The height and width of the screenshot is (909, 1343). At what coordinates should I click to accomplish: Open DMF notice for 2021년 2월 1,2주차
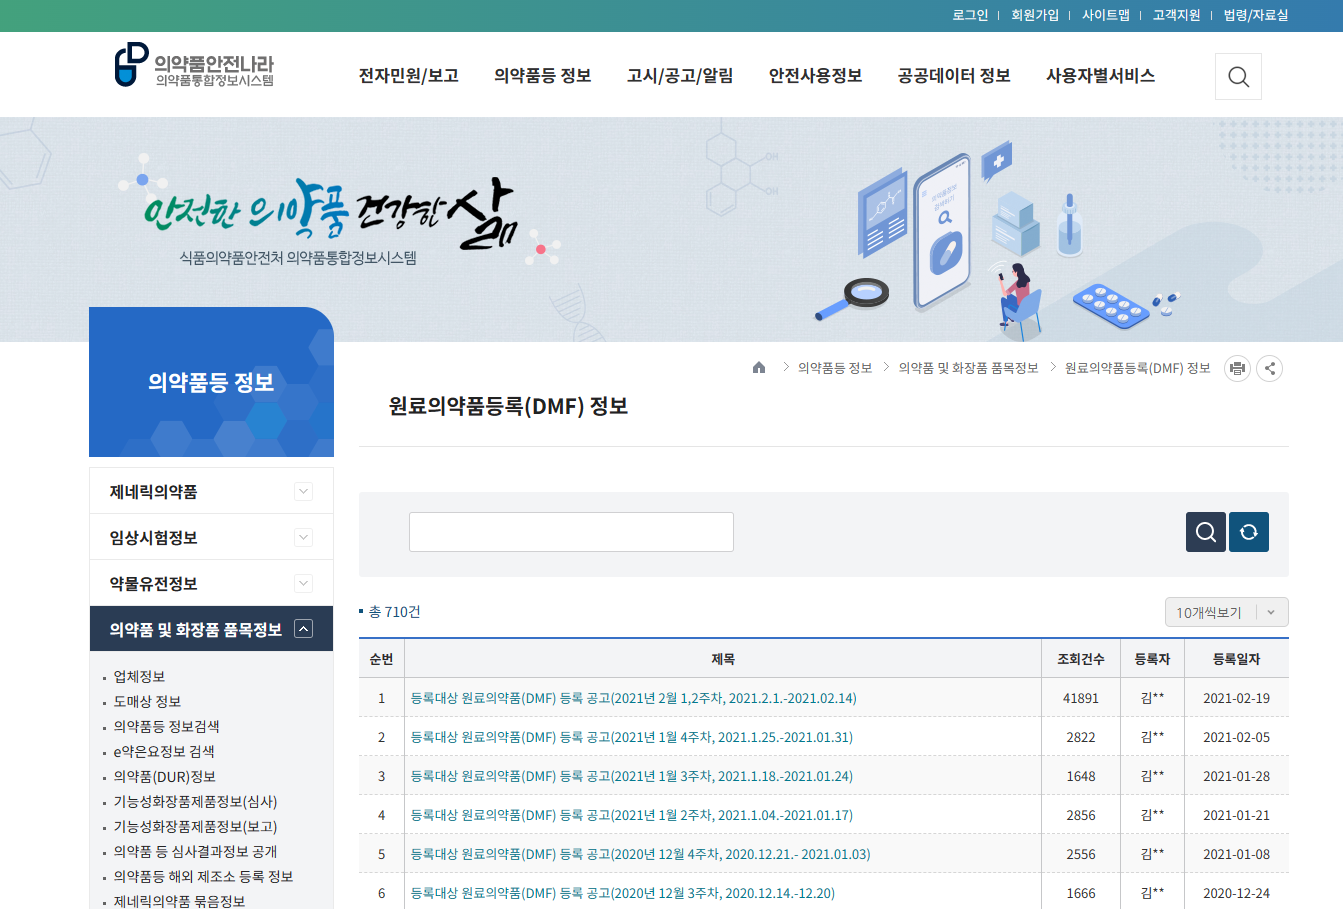tap(633, 698)
